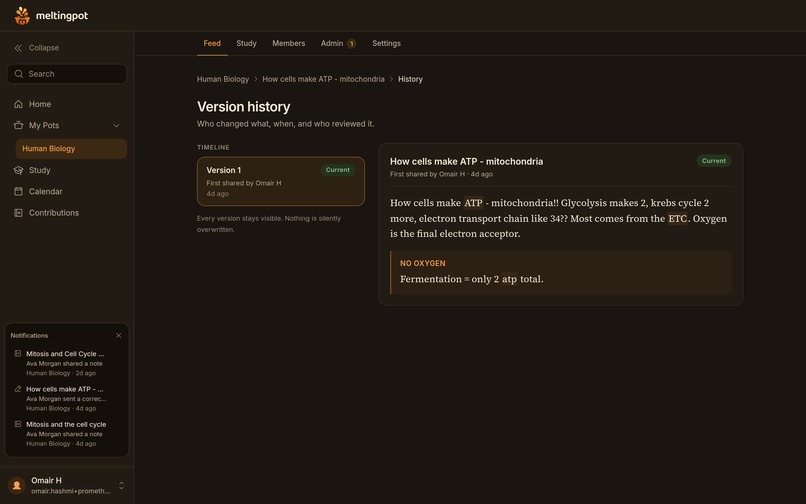
Task: Open 'How cells make ATP - ...' notification
Action: [67, 399]
